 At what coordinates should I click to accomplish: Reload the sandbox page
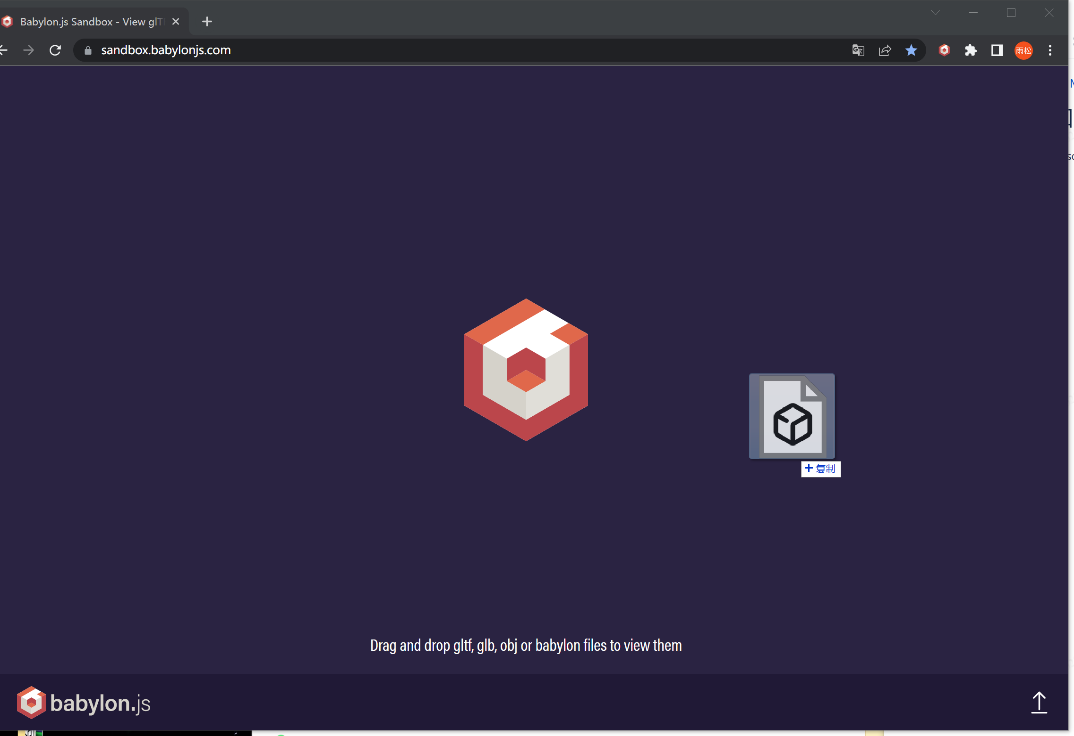[x=55, y=50]
